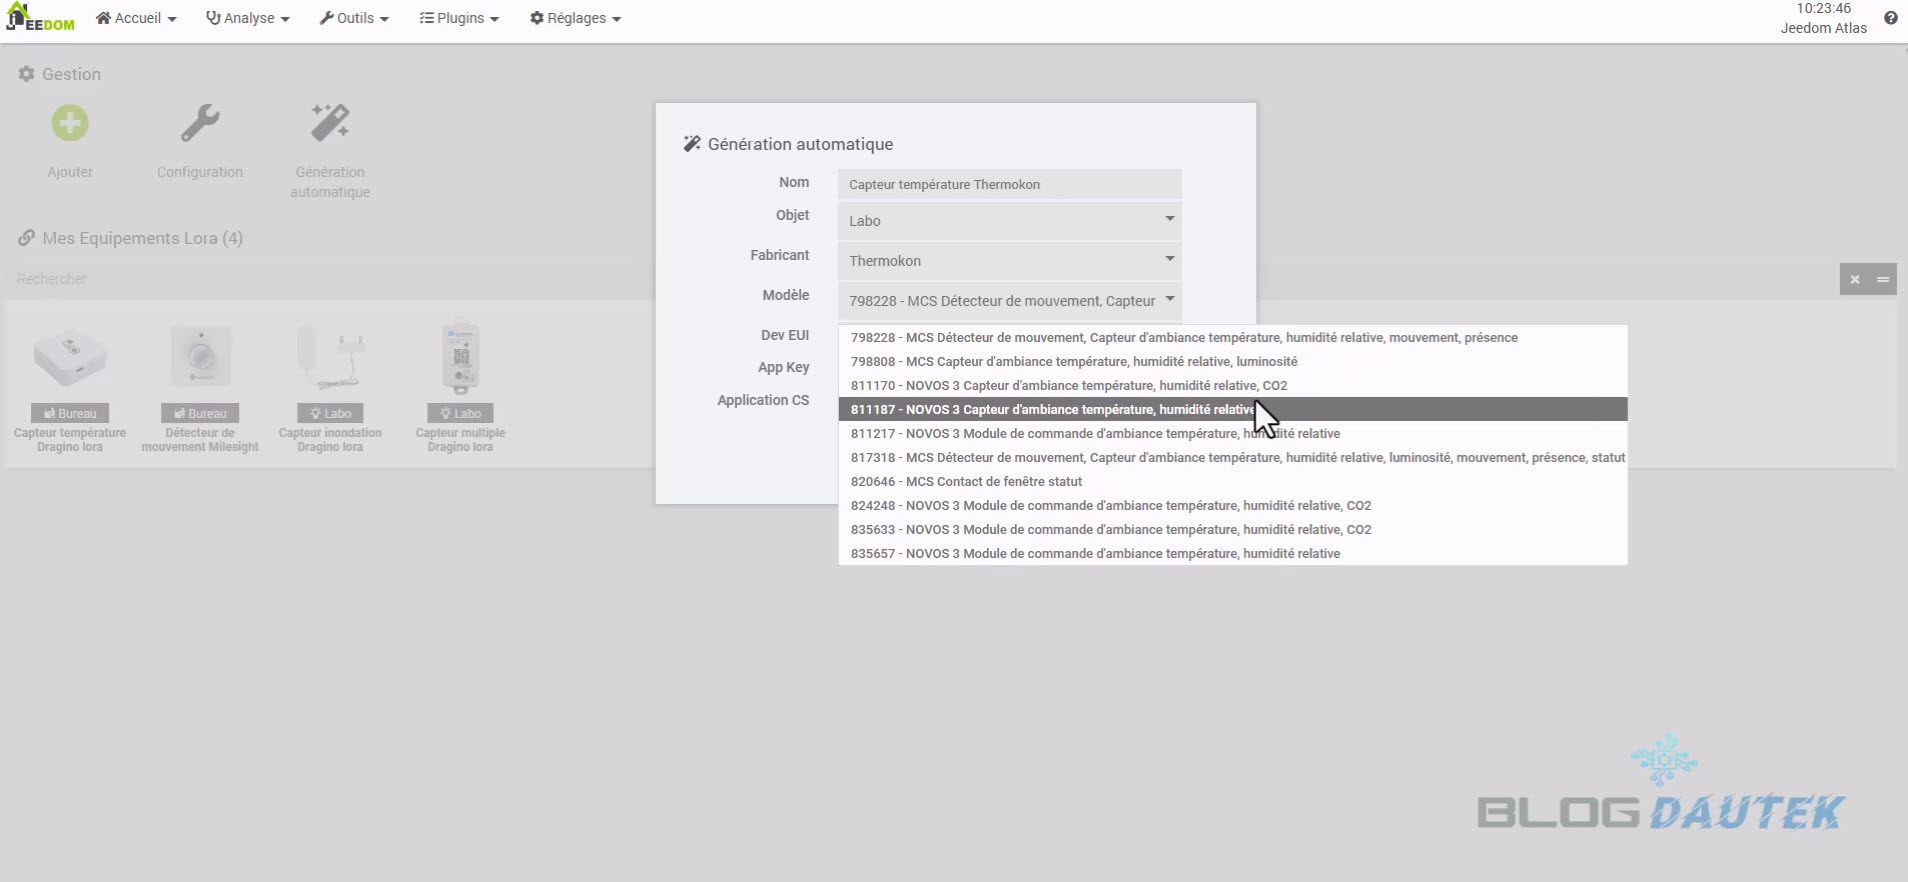Open the Configuration wrench icon
Screen dimensions: 1908x882
click(200, 124)
